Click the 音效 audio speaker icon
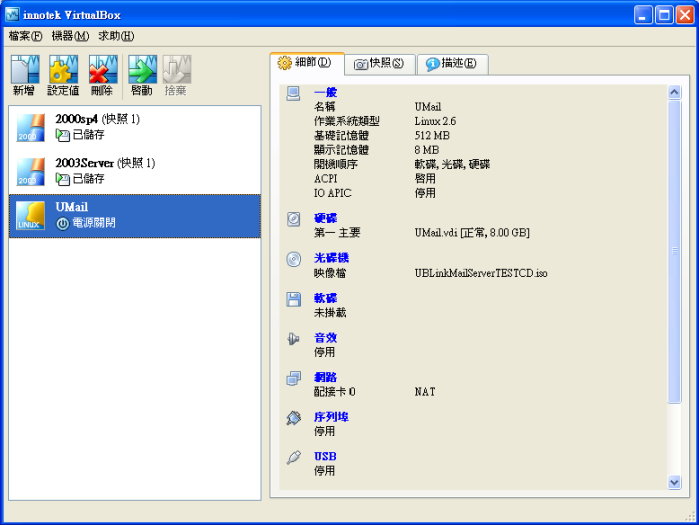Image resolution: width=699 pixels, height=525 pixels. coord(294,338)
